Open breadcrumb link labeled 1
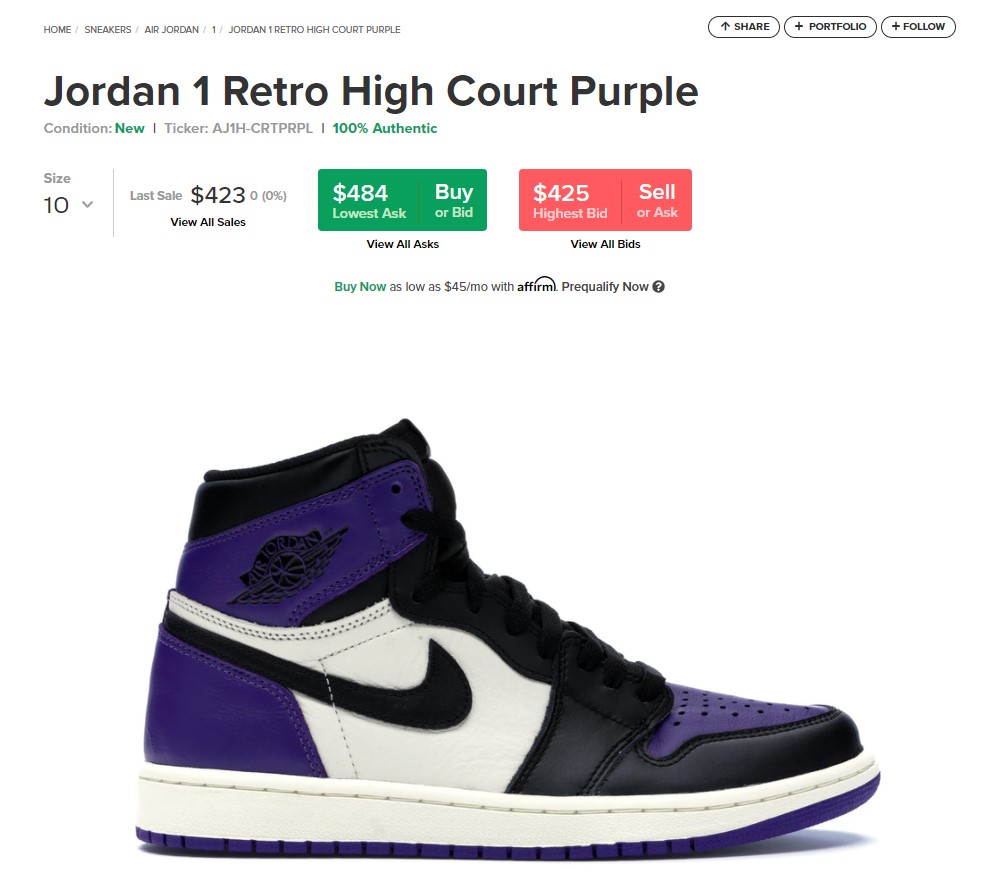The width and height of the screenshot is (983, 872). (x=214, y=29)
